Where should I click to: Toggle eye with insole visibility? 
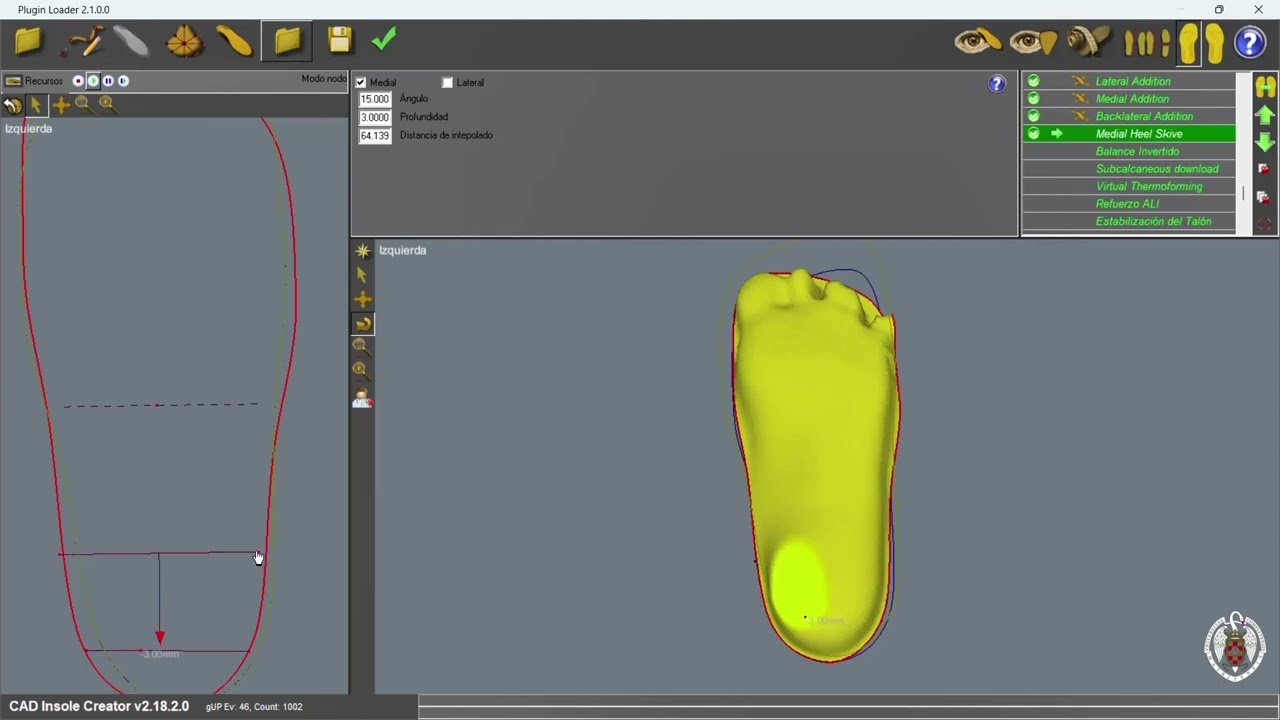[977, 41]
